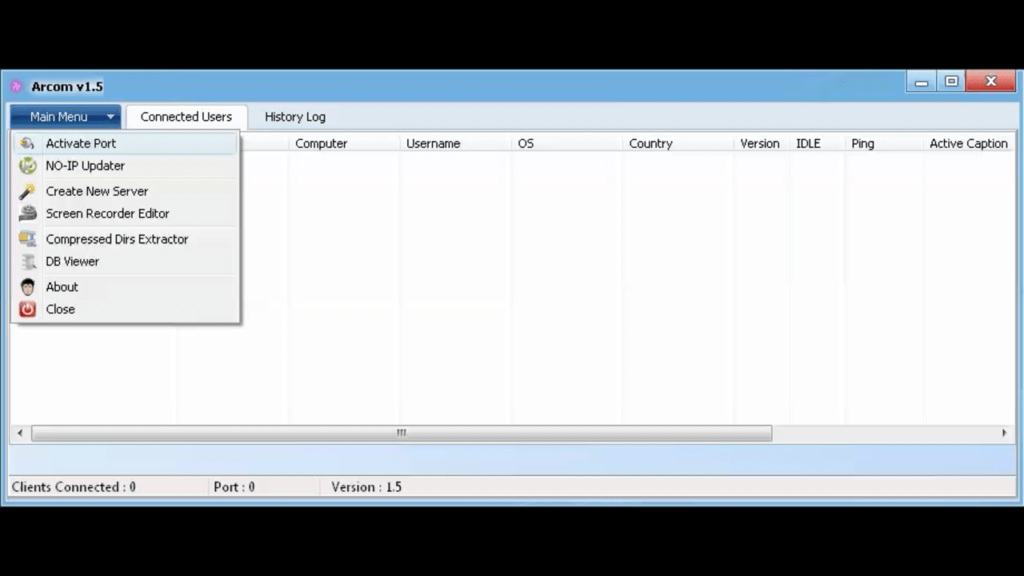
Task: Collapse the Main Menu dropdown arrow
Action: coord(110,117)
